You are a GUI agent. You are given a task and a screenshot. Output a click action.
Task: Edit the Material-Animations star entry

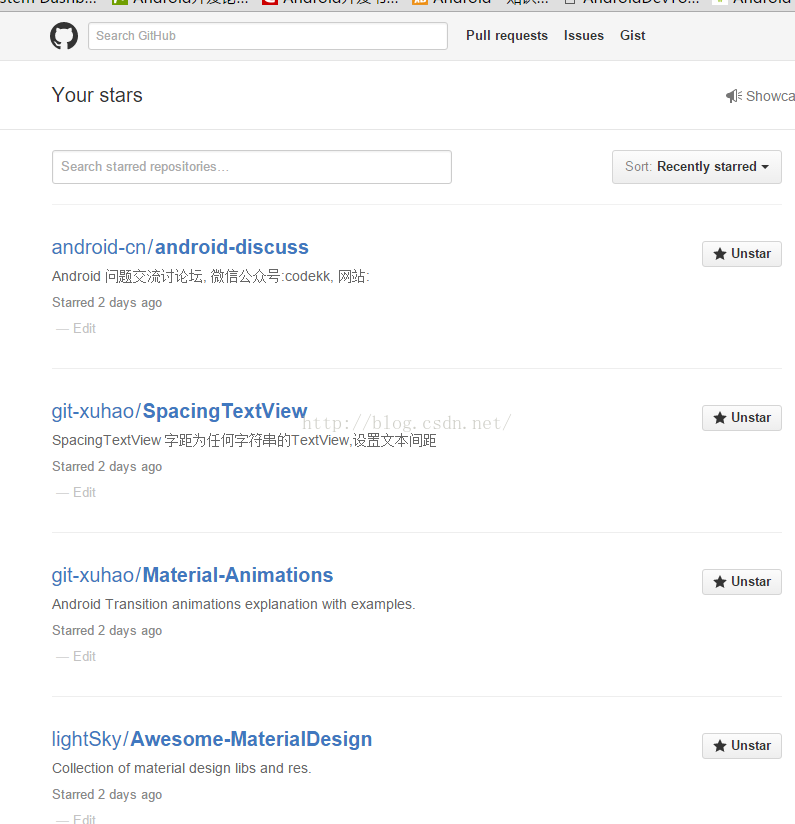click(84, 656)
